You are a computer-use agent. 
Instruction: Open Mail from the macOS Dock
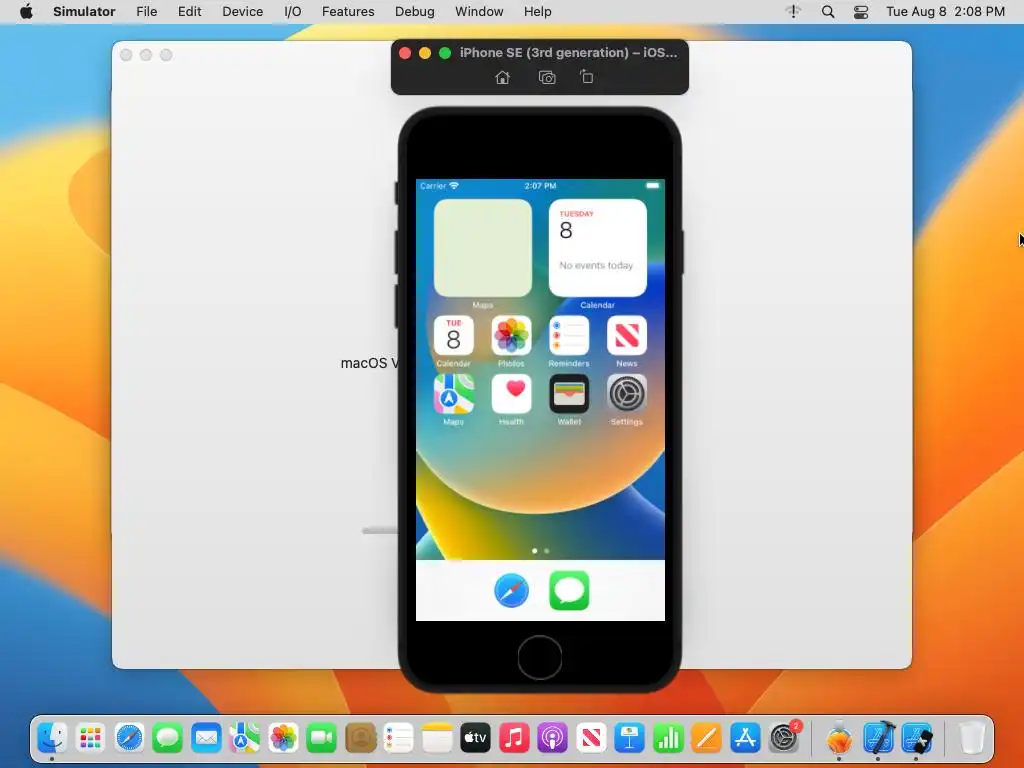point(206,739)
